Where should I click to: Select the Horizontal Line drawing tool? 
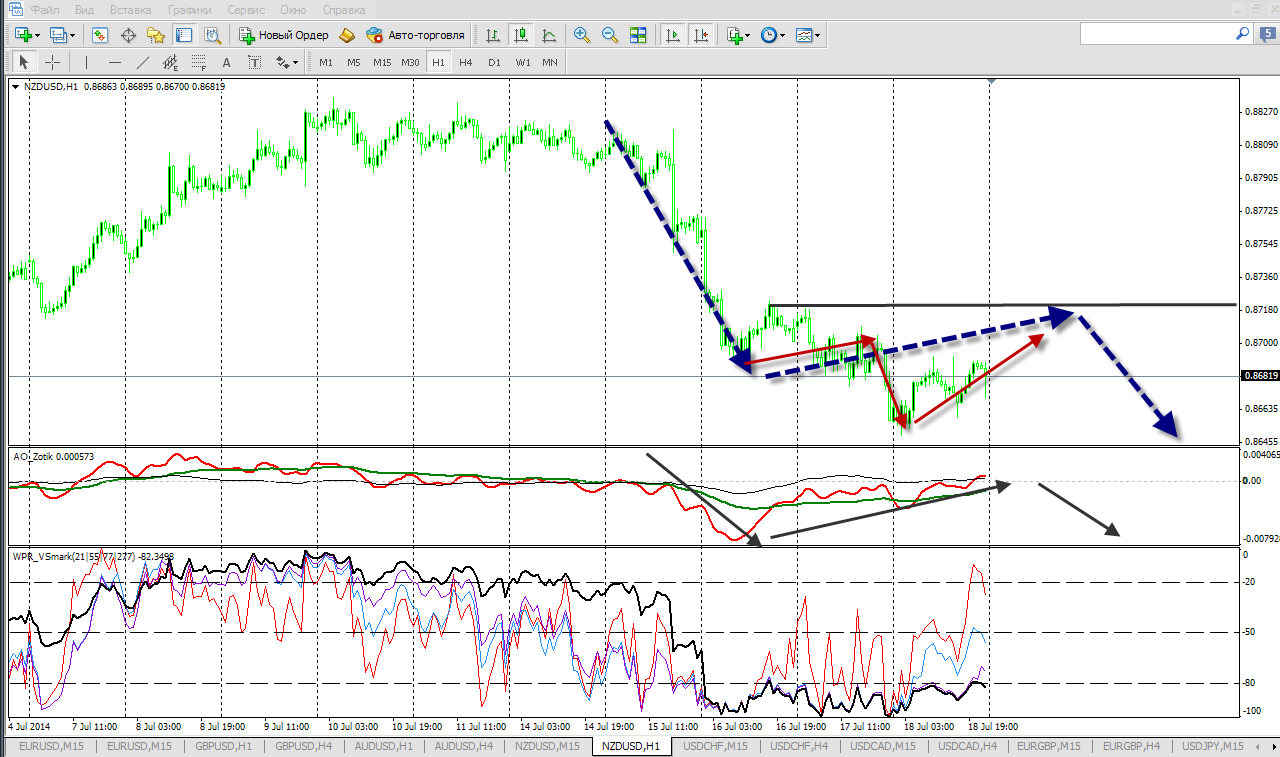click(x=115, y=62)
